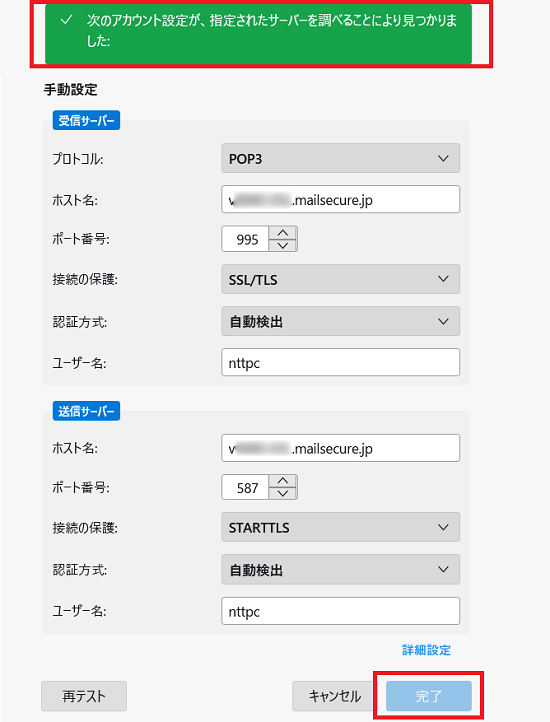The height and width of the screenshot is (722, 550).
Task: Click the 再テスト button
Action: [84, 696]
